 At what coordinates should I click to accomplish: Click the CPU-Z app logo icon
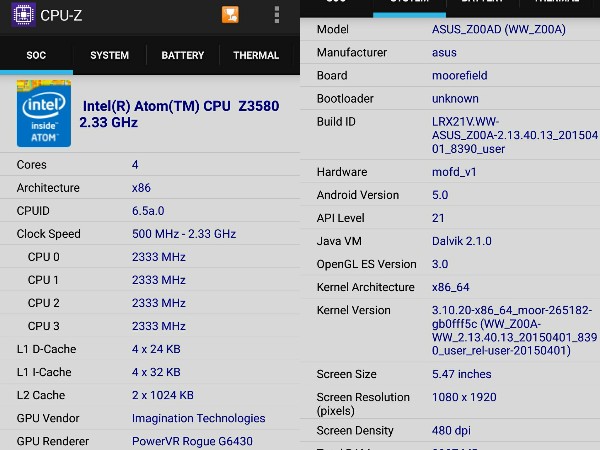[x=23, y=15]
